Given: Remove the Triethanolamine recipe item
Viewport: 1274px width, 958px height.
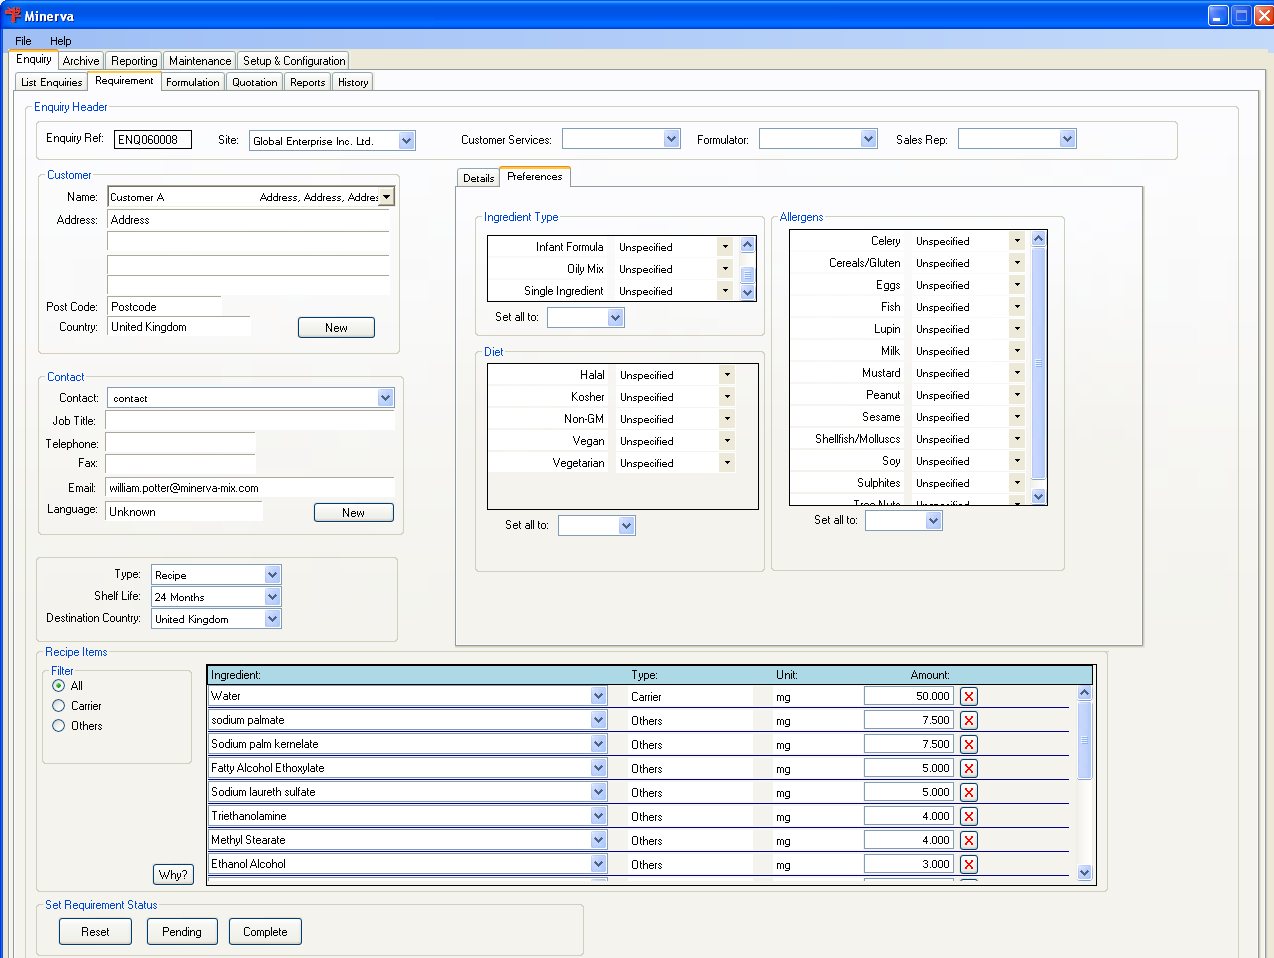Looking at the screenshot, I should pyautogui.click(x=968, y=817).
